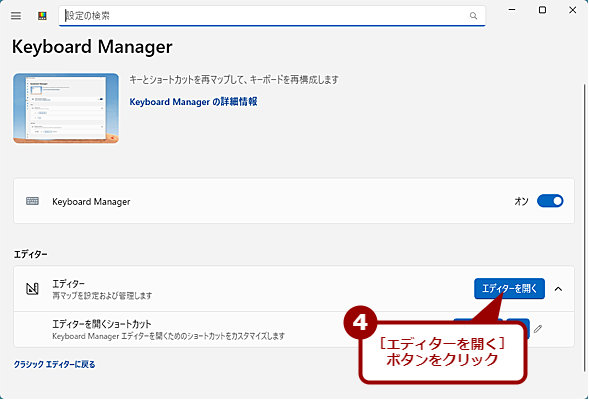Screen dimensions: 589x400
Task: Click the editor remap icon
Action: tap(32, 288)
